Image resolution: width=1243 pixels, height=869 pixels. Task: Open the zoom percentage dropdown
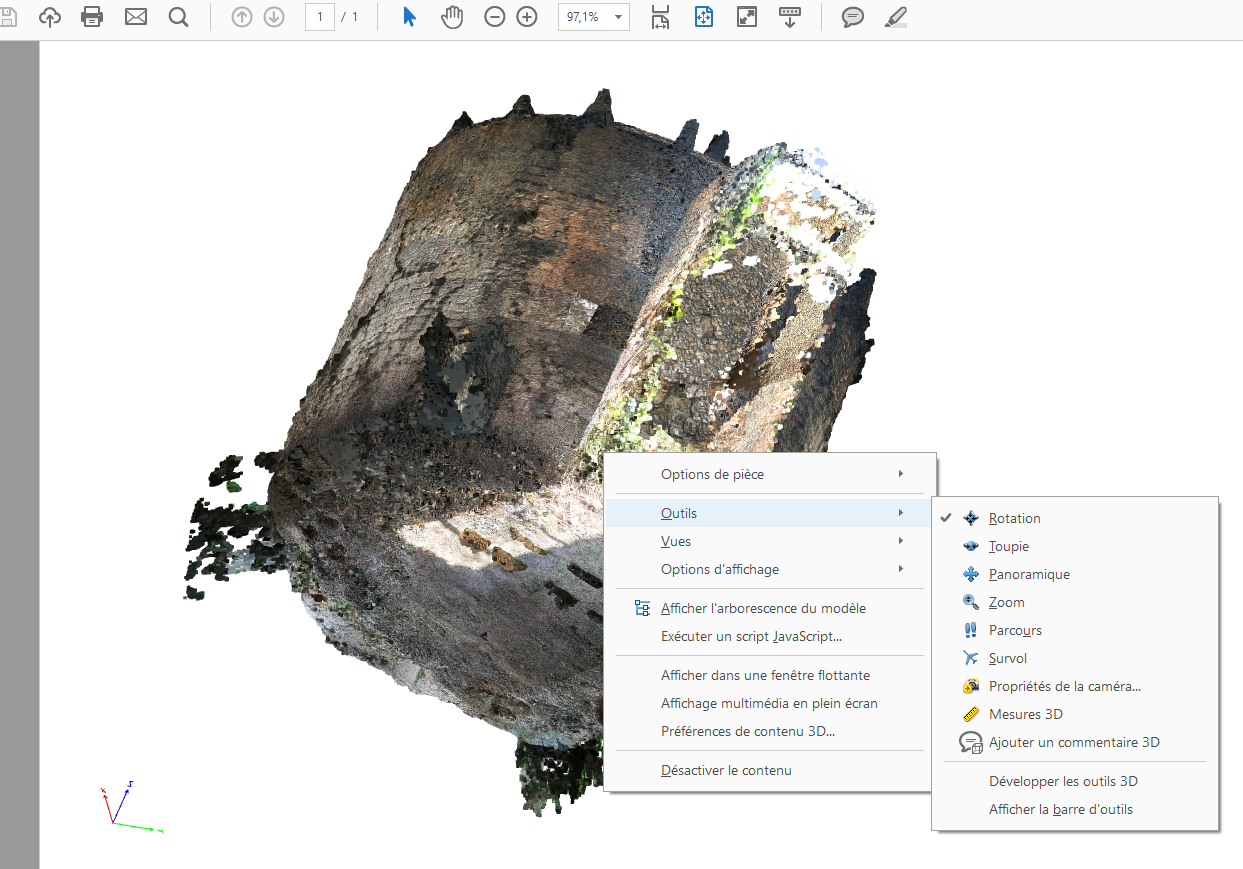click(619, 18)
